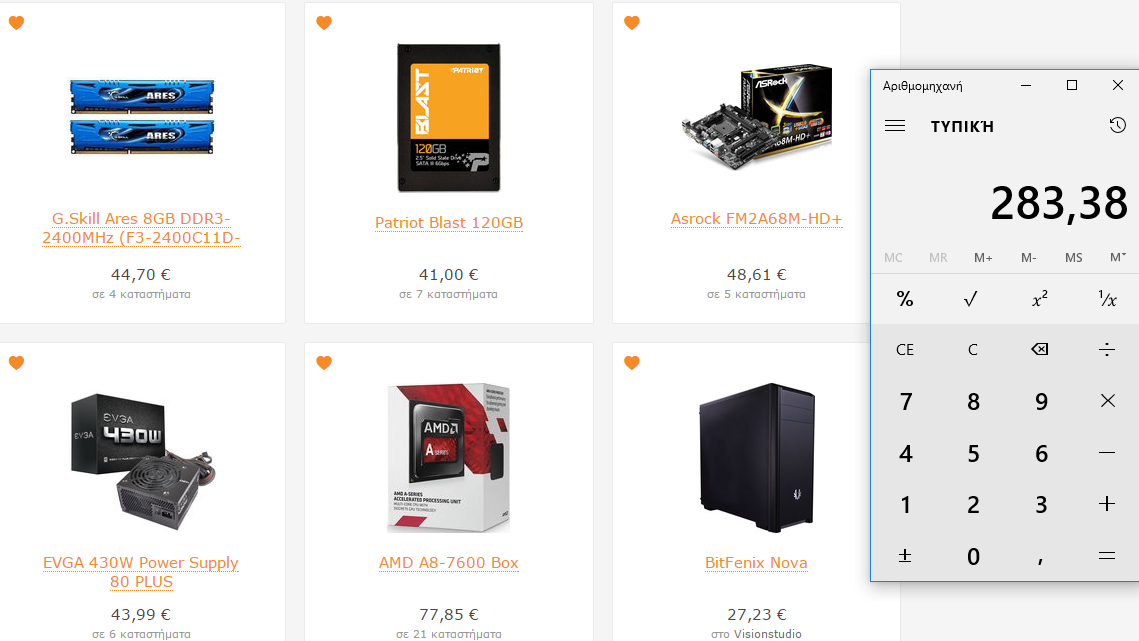The height and width of the screenshot is (641, 1139).
Task: Click the multiply operator key
Action: tap(1106, 401)
